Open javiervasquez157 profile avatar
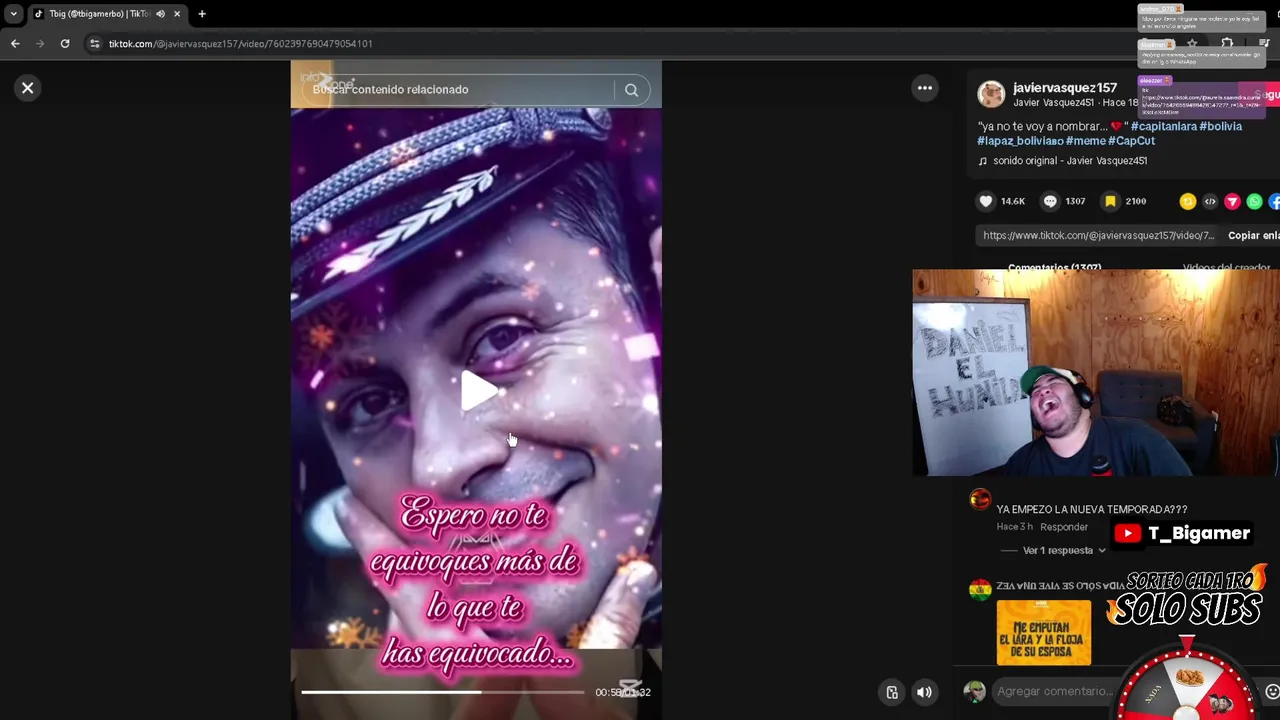 pos(991,94)
